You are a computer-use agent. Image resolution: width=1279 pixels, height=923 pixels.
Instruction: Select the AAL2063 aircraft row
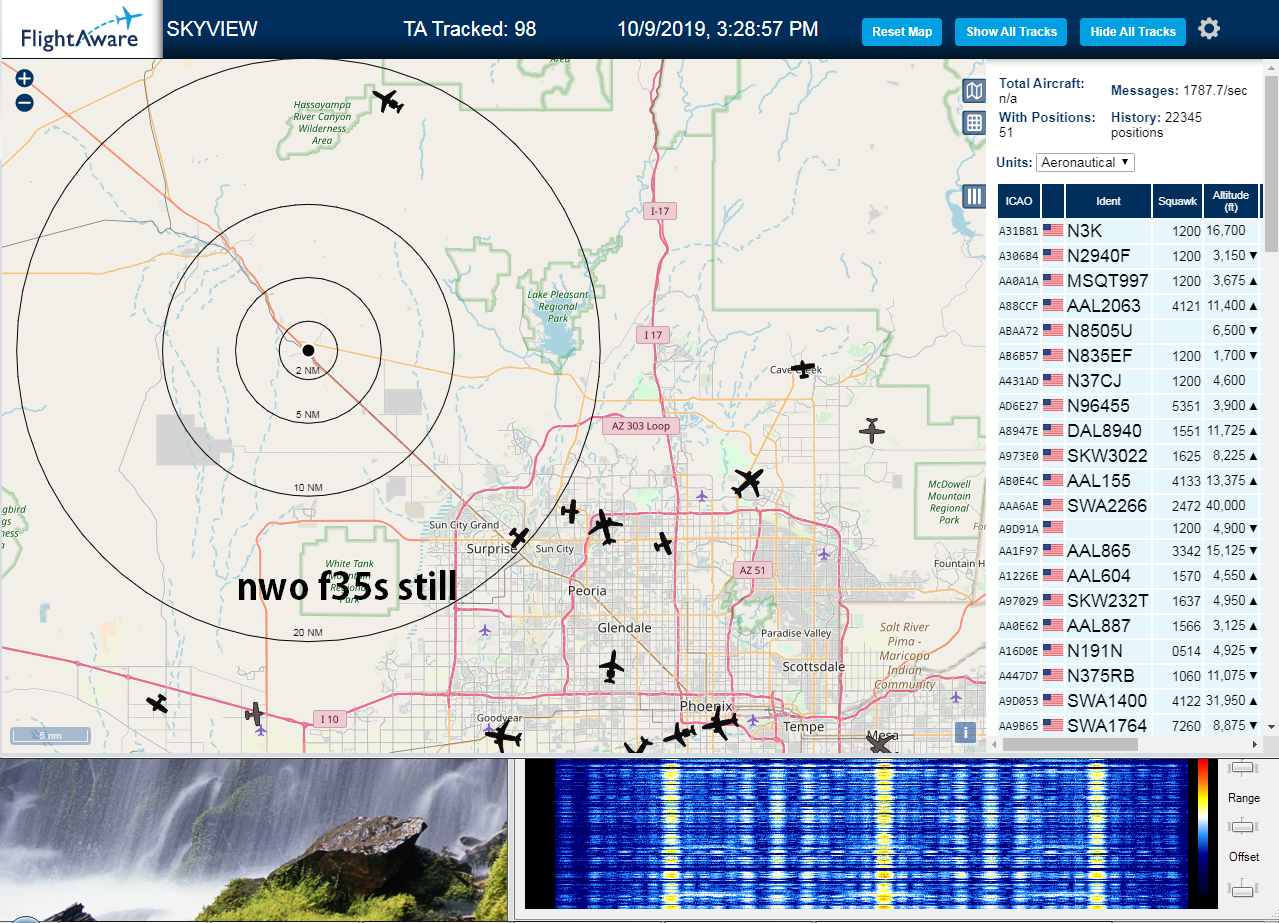pyautogui.click(x=1129, y=305)
